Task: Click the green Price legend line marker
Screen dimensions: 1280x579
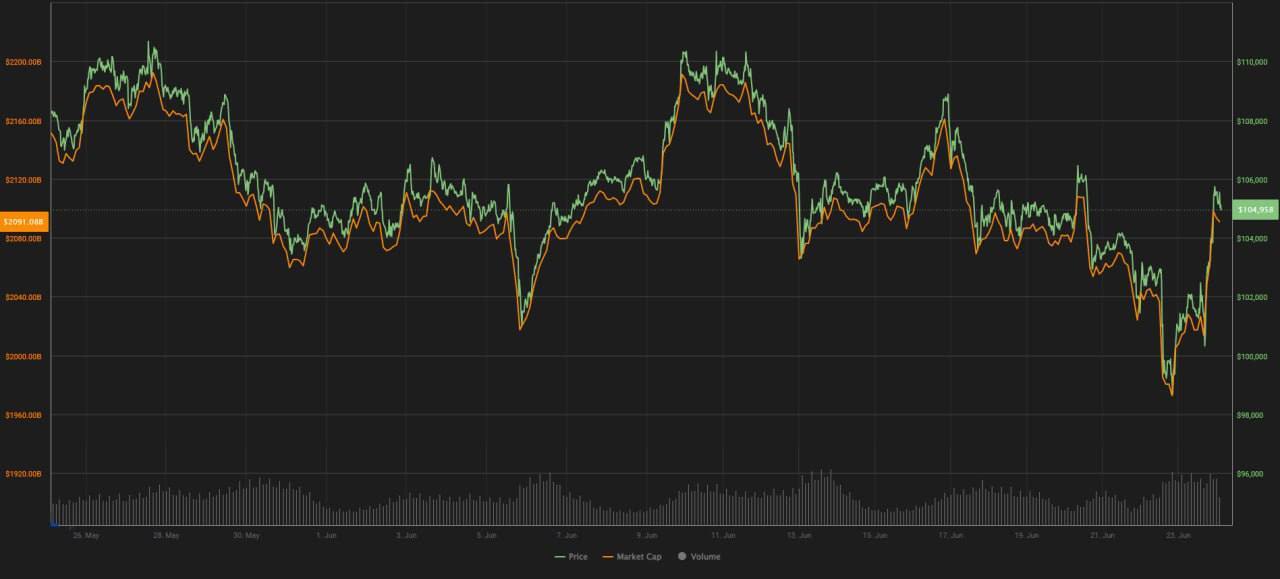Action: (559, 556)
